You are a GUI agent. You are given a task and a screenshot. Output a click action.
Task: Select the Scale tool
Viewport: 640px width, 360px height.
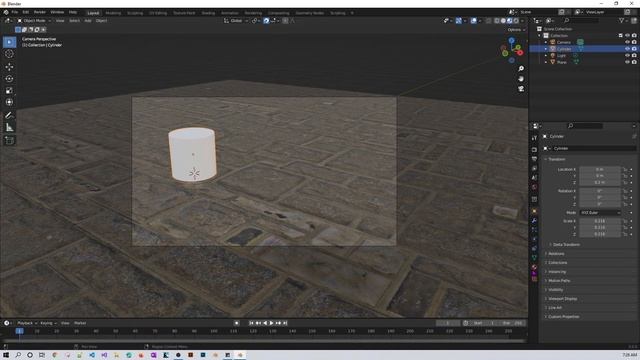pos(9,91)
